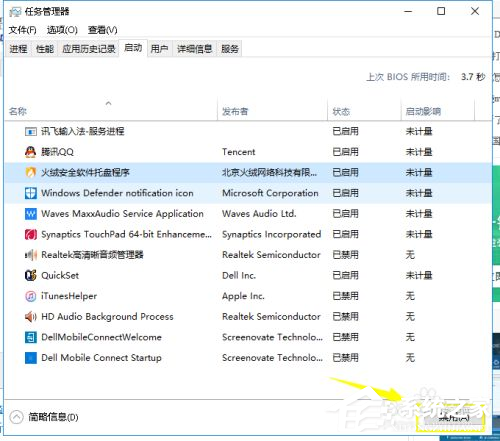The width and height of the screenshot is (500, 441).
Task: Click the Tencent publisher cell
Action: click(x=239, y=152)
